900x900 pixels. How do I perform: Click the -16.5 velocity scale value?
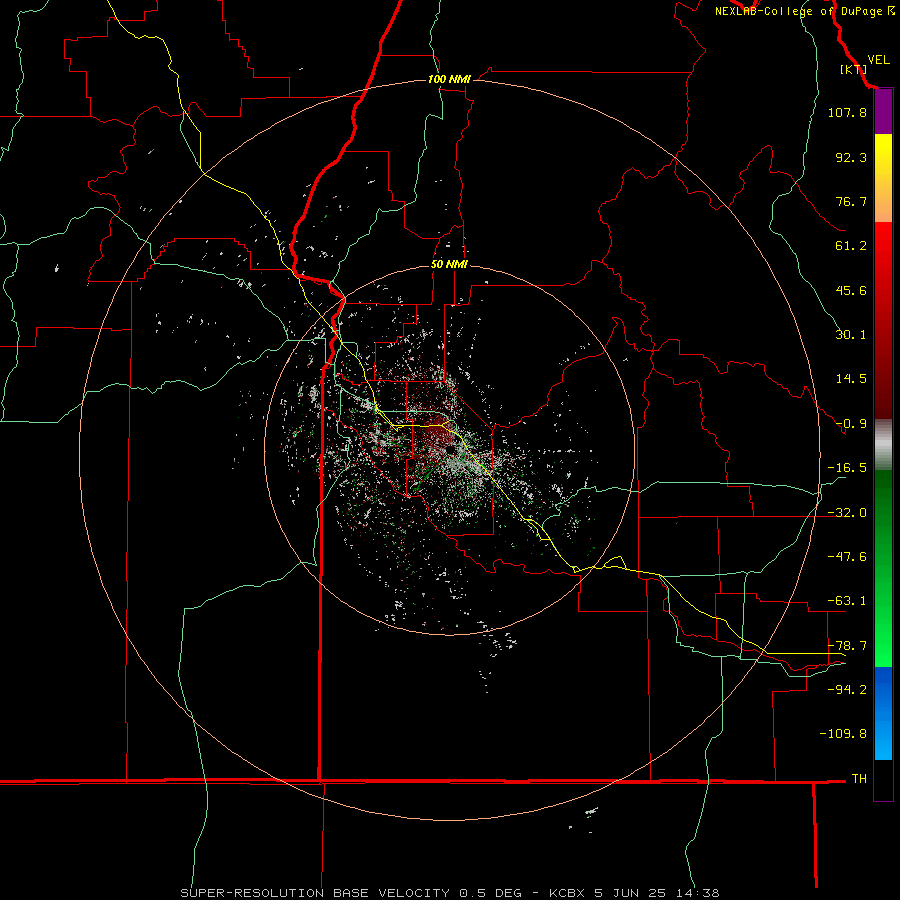coord(847,468)
